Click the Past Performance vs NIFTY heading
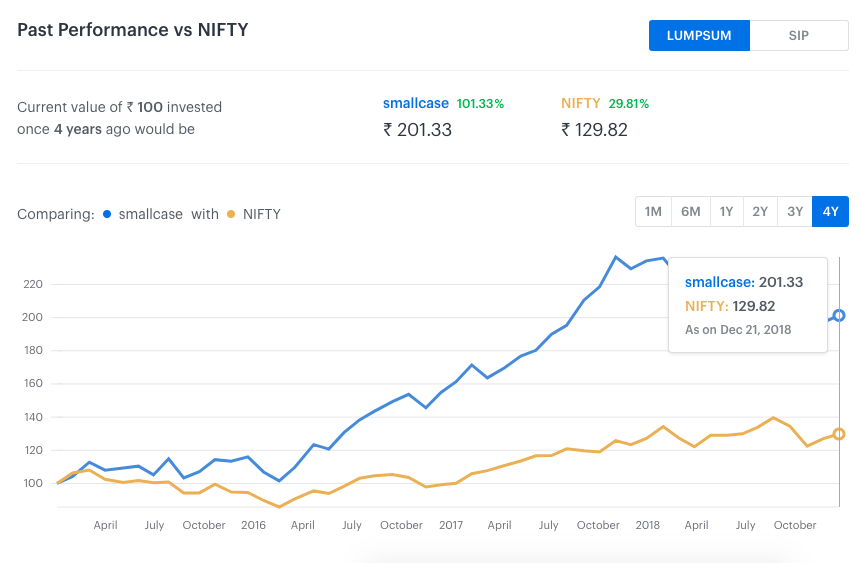 pos(133,30)
